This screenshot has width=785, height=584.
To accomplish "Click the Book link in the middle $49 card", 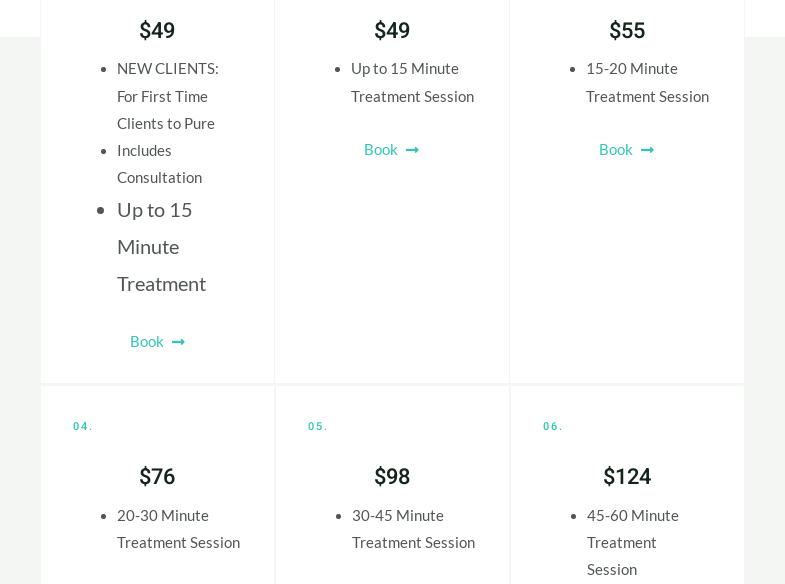I will coord(381,149).
